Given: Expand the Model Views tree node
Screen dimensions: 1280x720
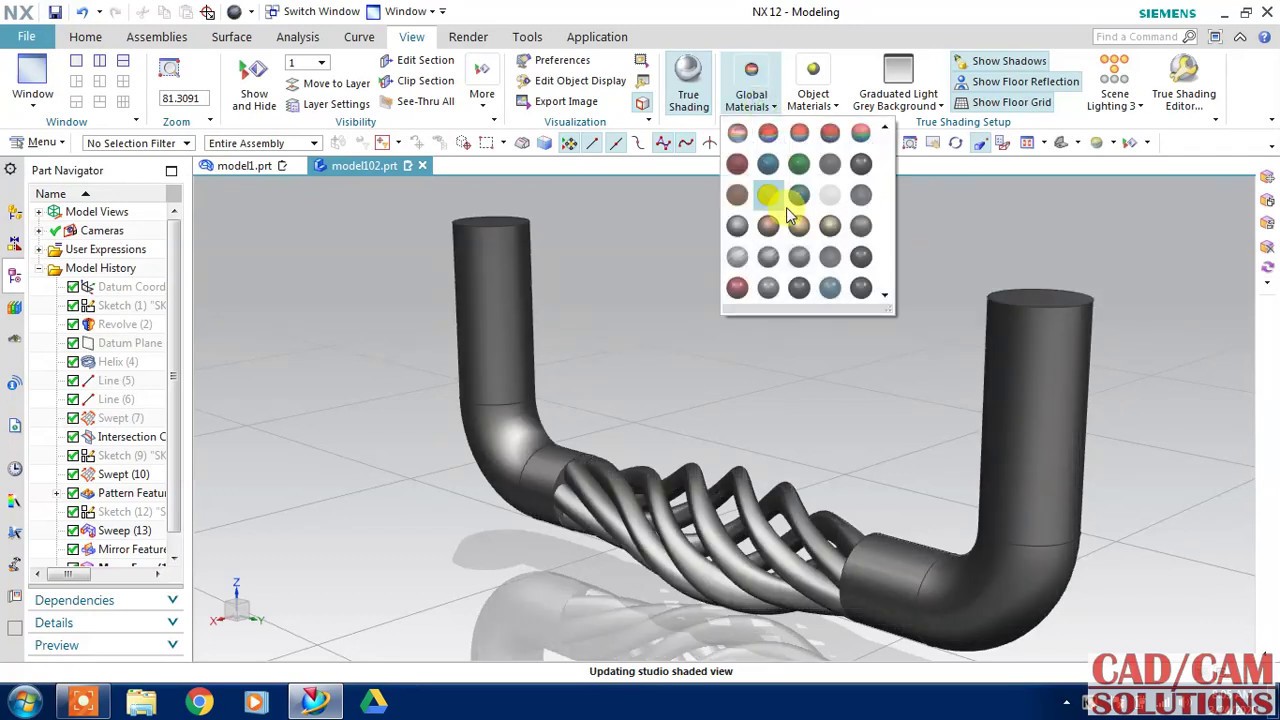Looking at the screenshot, I should click(39, 212).
